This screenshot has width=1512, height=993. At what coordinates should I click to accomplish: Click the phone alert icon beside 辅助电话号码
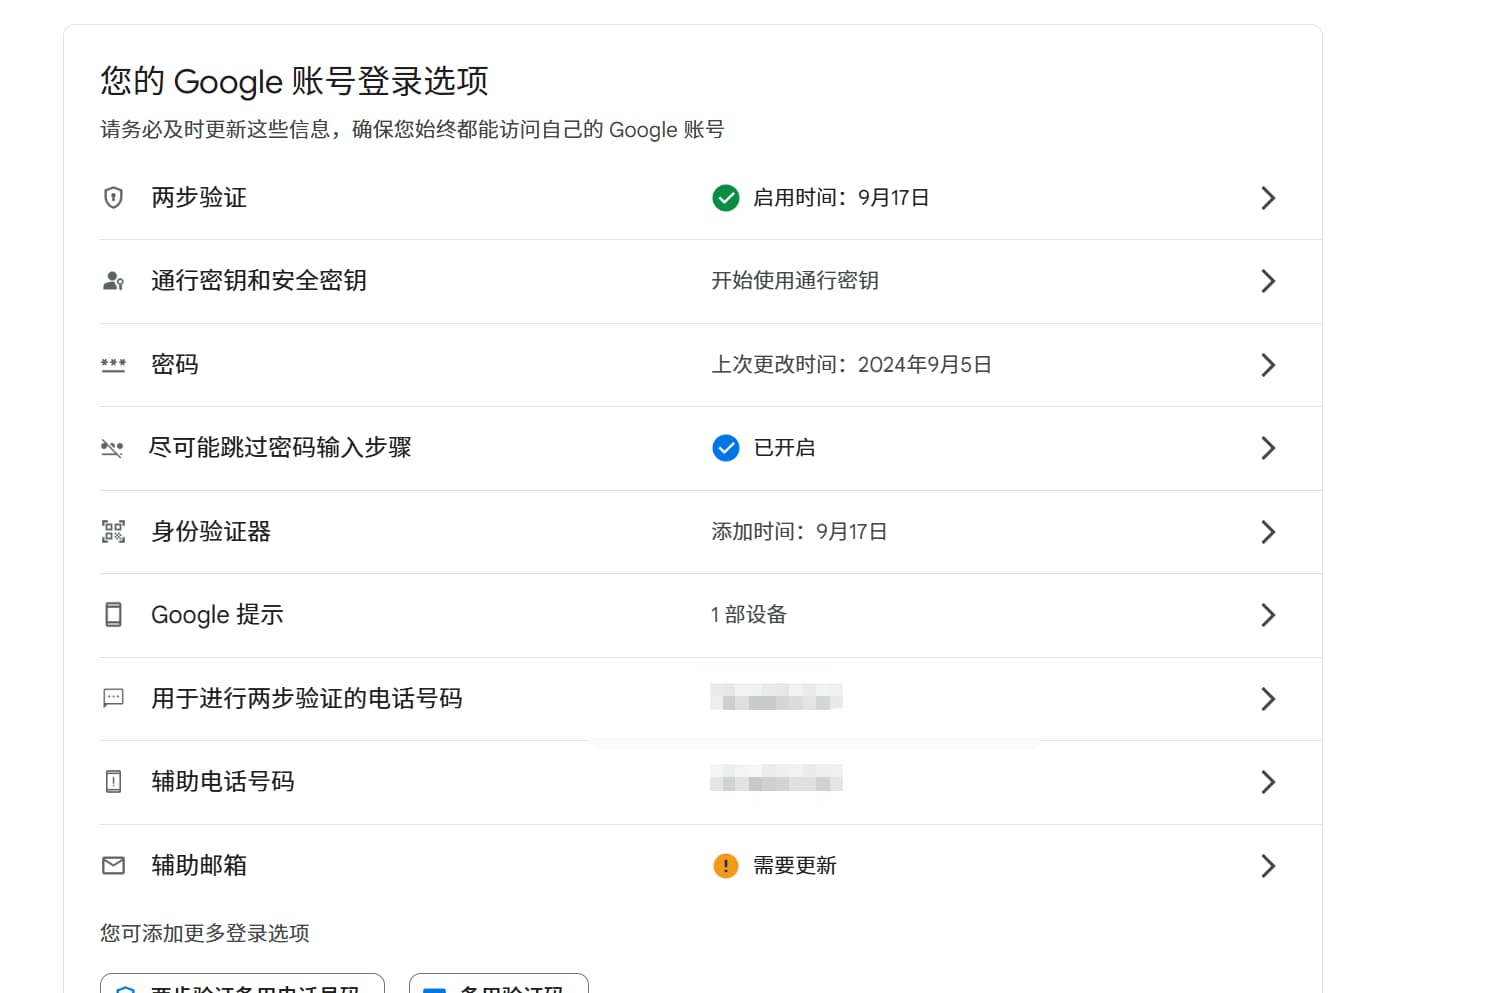(114, 782)
